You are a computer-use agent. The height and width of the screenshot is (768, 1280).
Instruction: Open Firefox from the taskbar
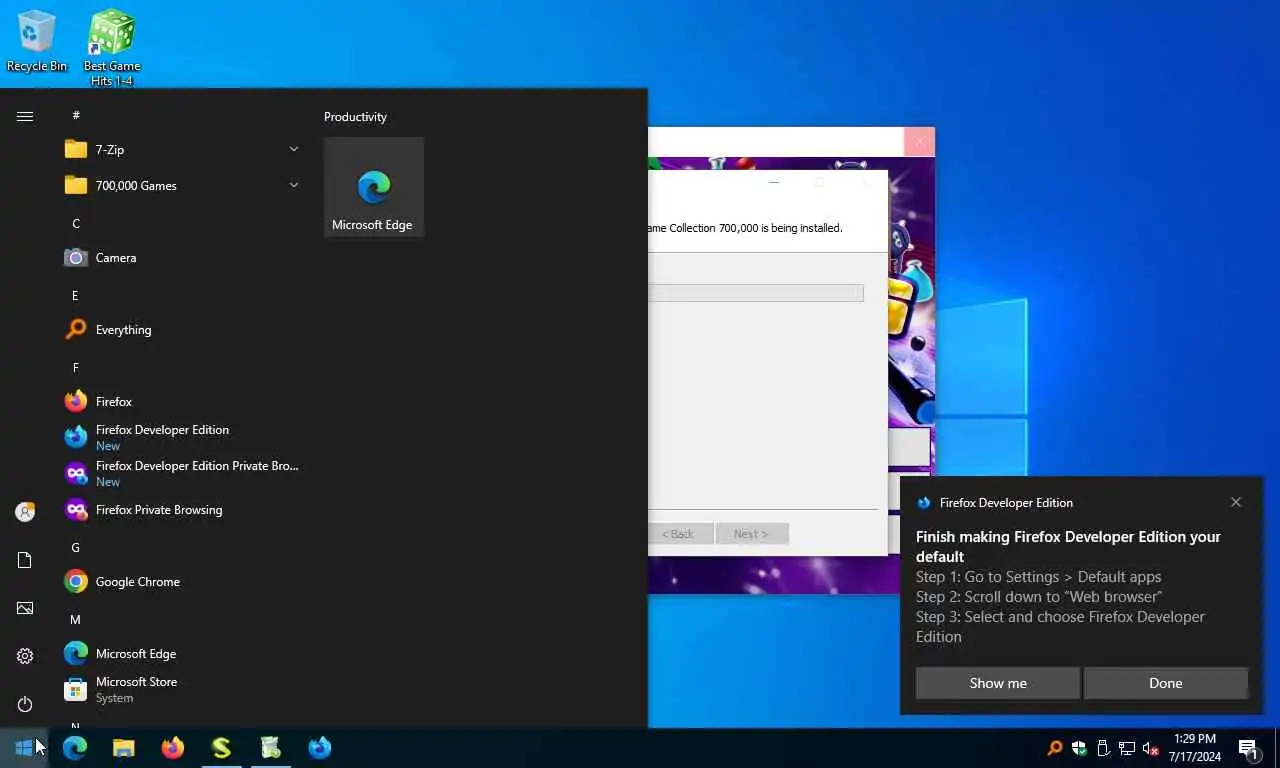173,748
